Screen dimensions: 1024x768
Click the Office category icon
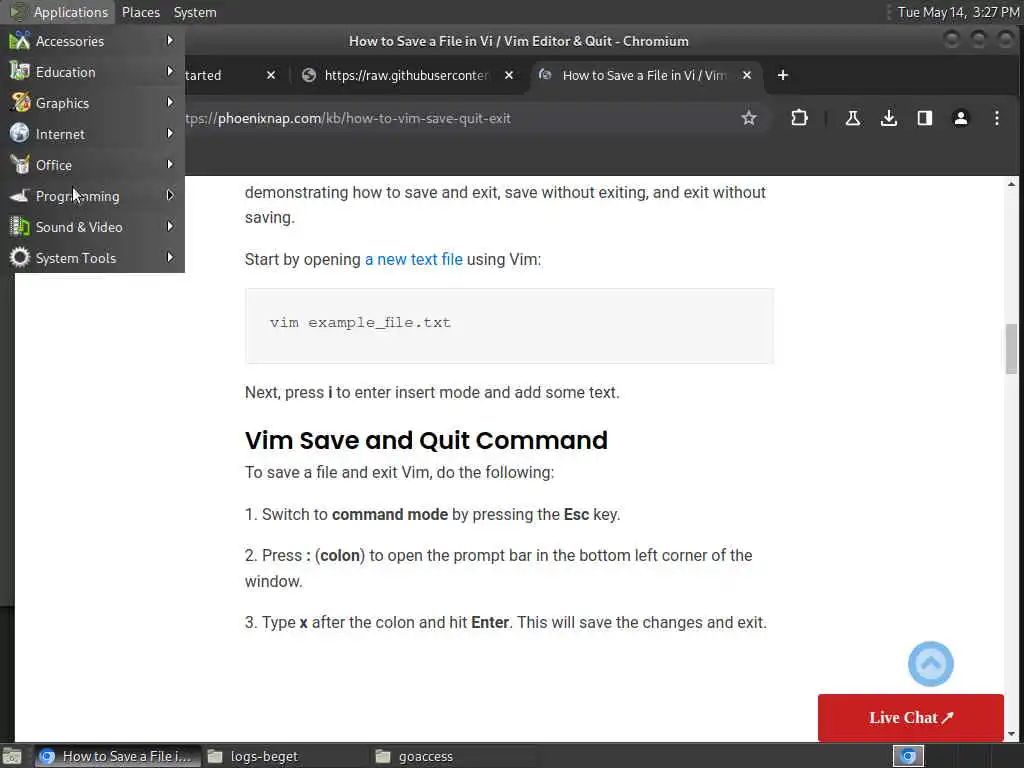(x=20, y=165)
